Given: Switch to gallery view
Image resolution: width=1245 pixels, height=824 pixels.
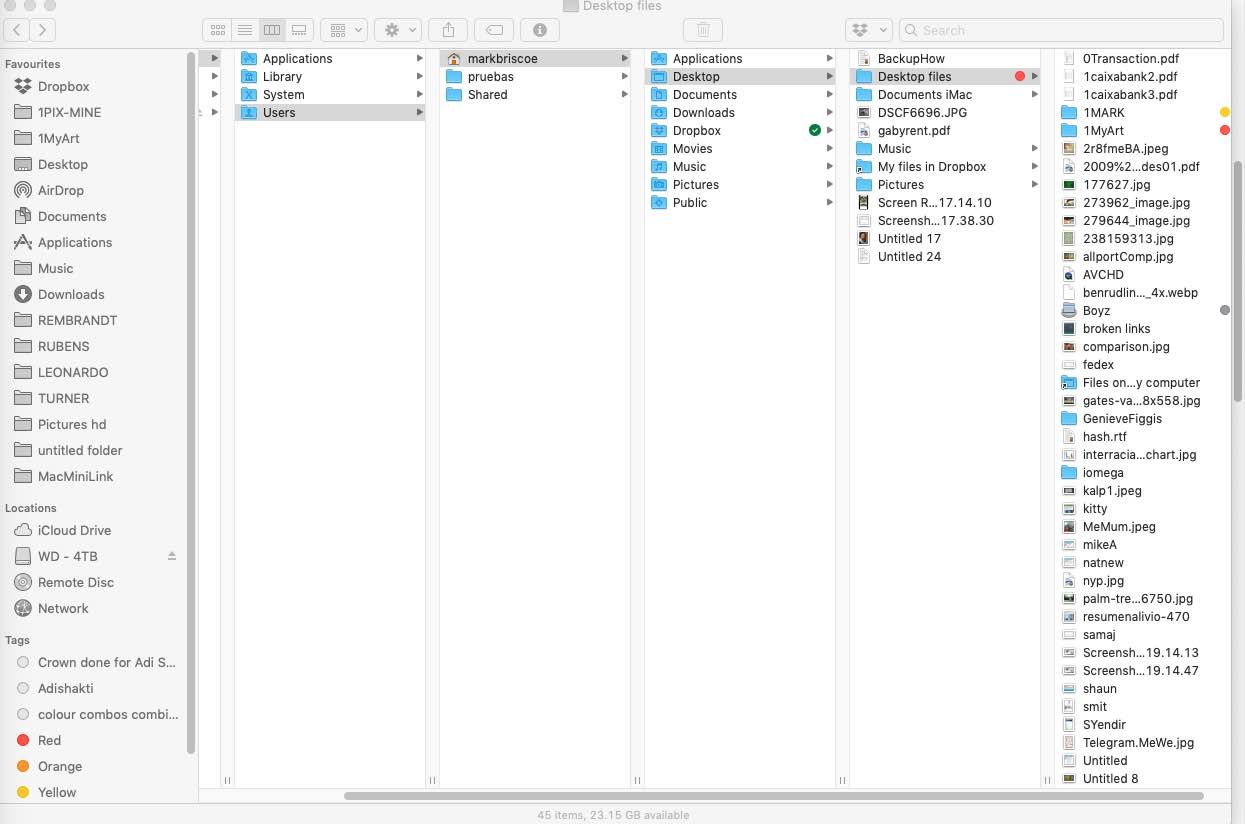Looking at the screenshot, I should pos(298,30).
